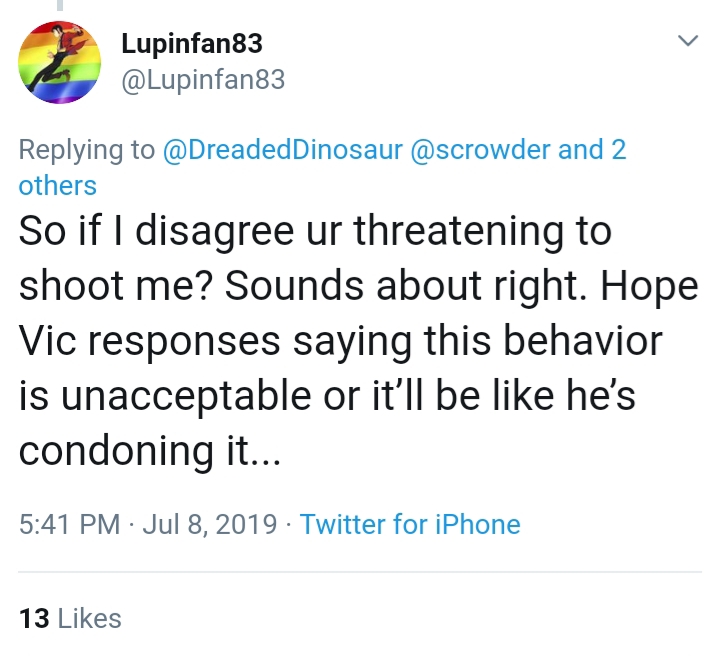
Task: Click the blue word "others"
Action: (x=57, y=186)
